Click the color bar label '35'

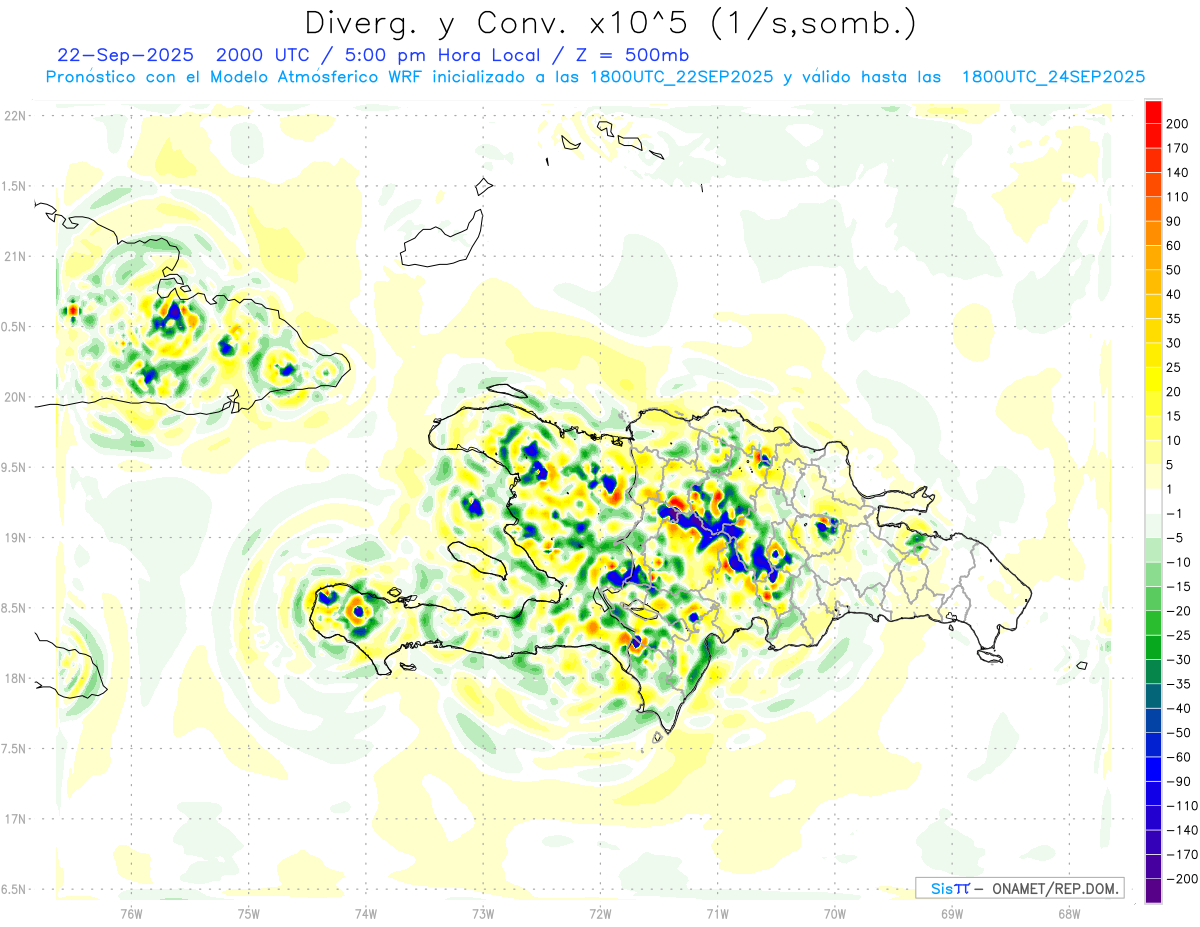pyautogui.click(x=1175, y=319)
